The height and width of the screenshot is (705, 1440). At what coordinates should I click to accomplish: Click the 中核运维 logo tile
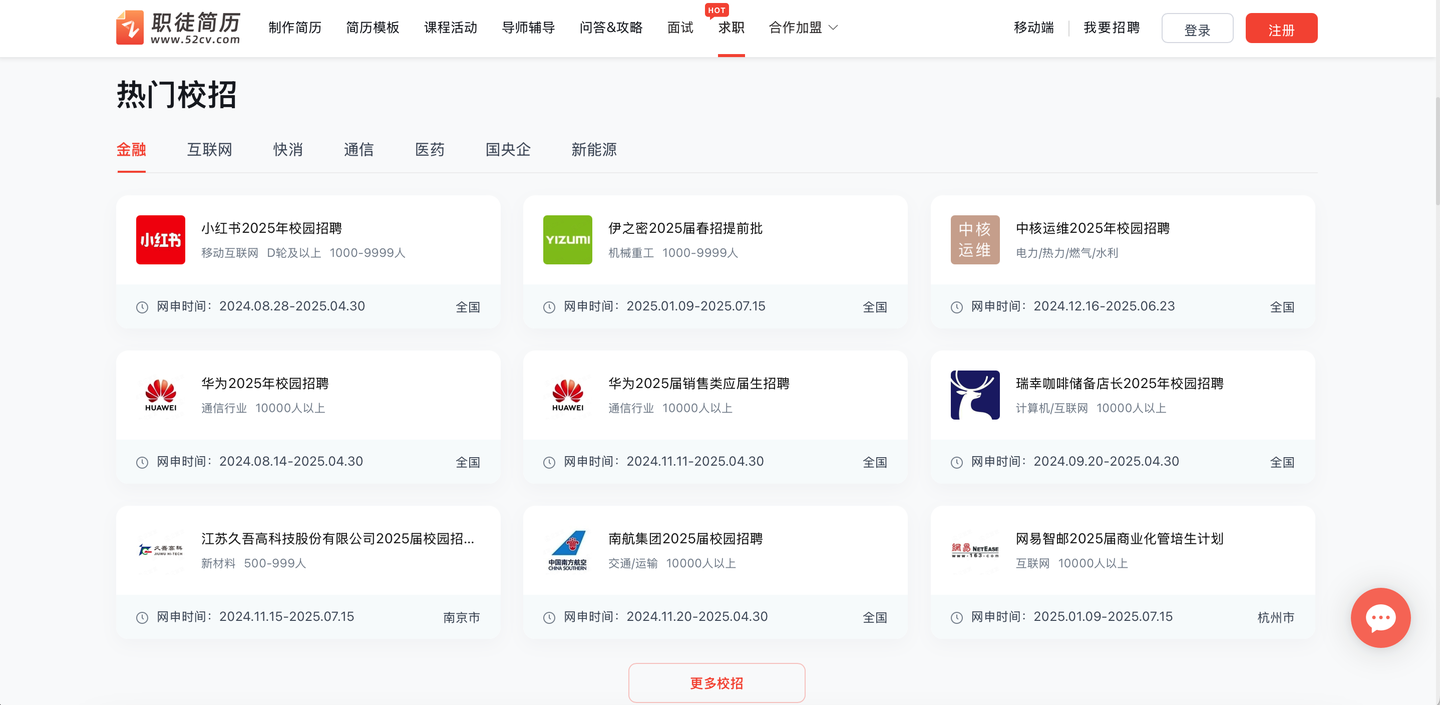(x=975, y=240)
